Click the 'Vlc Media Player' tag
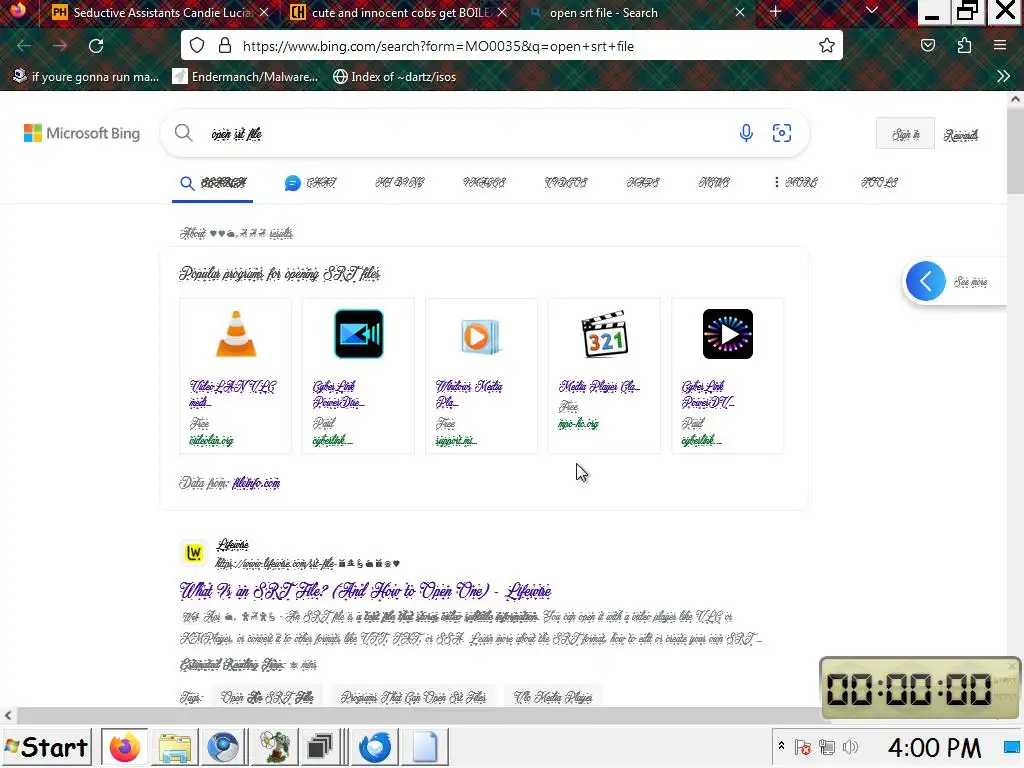Viewport: 1024px width, 768px height. coord(552,697)
